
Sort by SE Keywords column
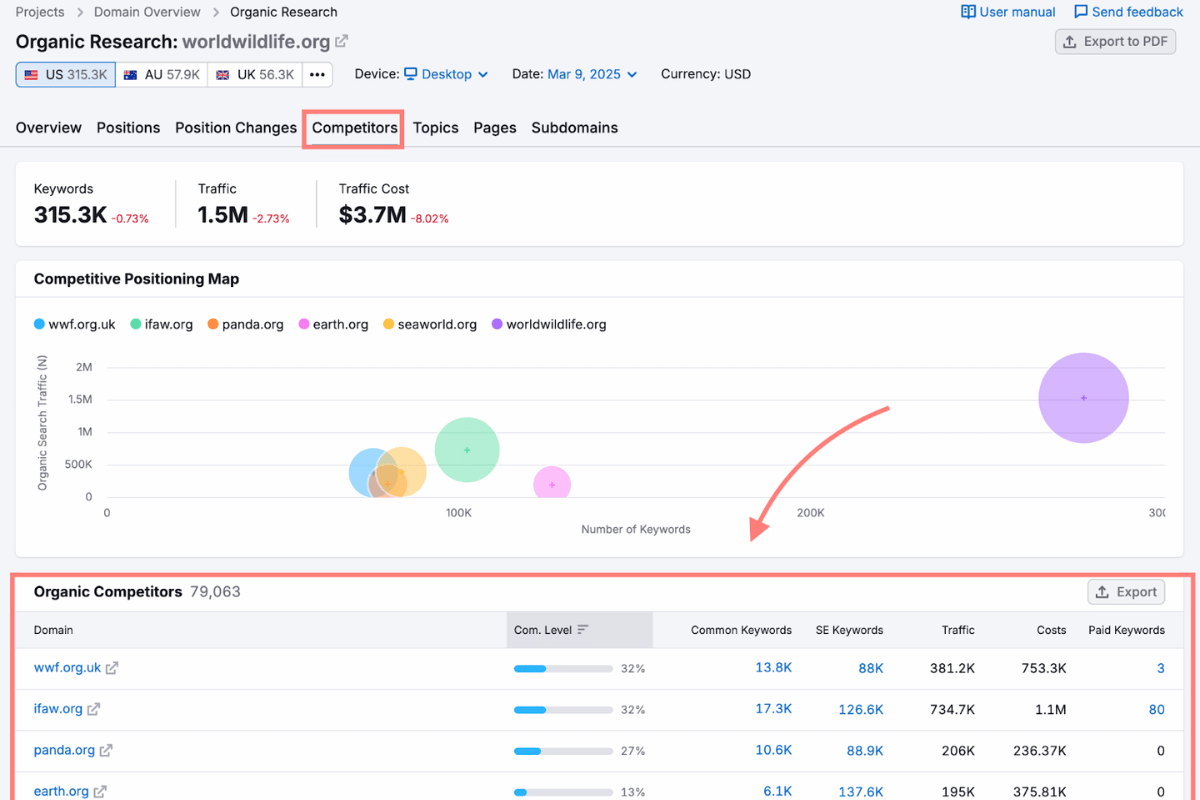pyautogui.click(x=849, y=630)
